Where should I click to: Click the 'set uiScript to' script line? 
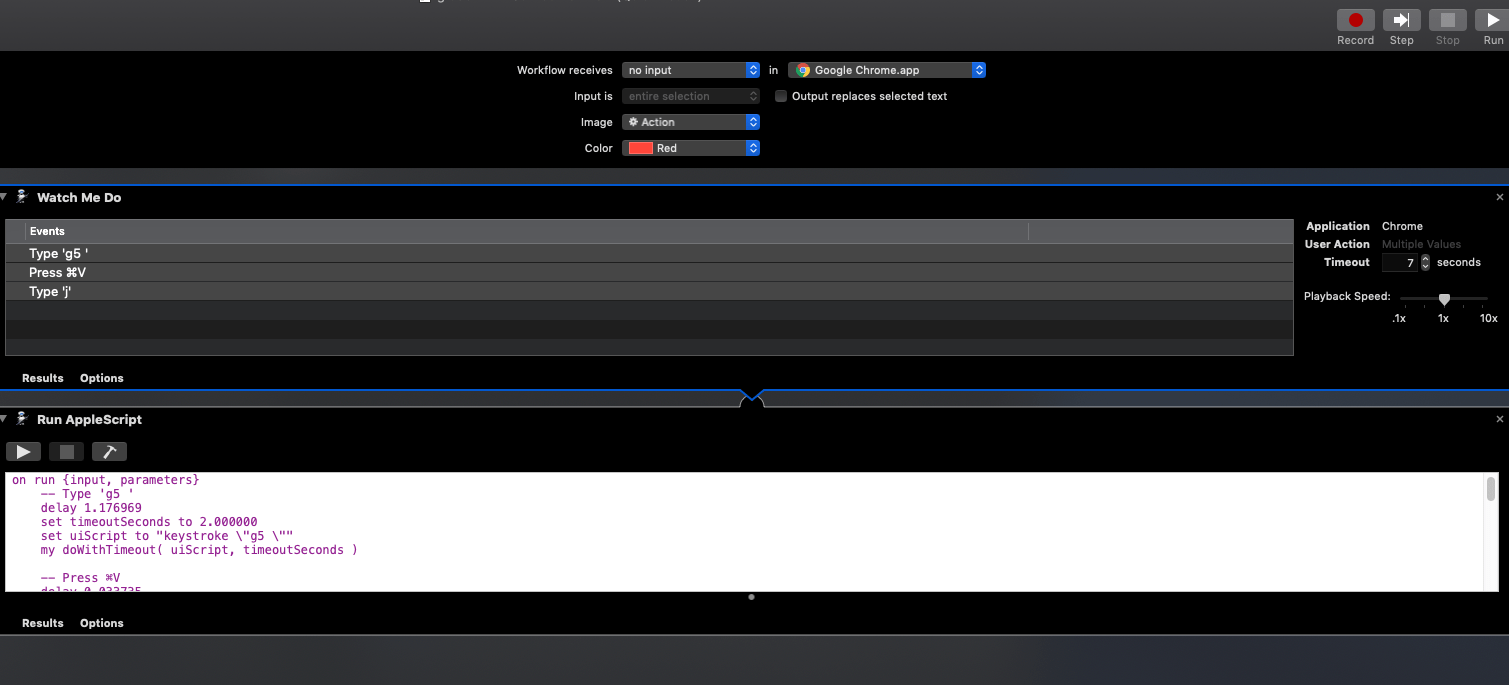point(167,536)
